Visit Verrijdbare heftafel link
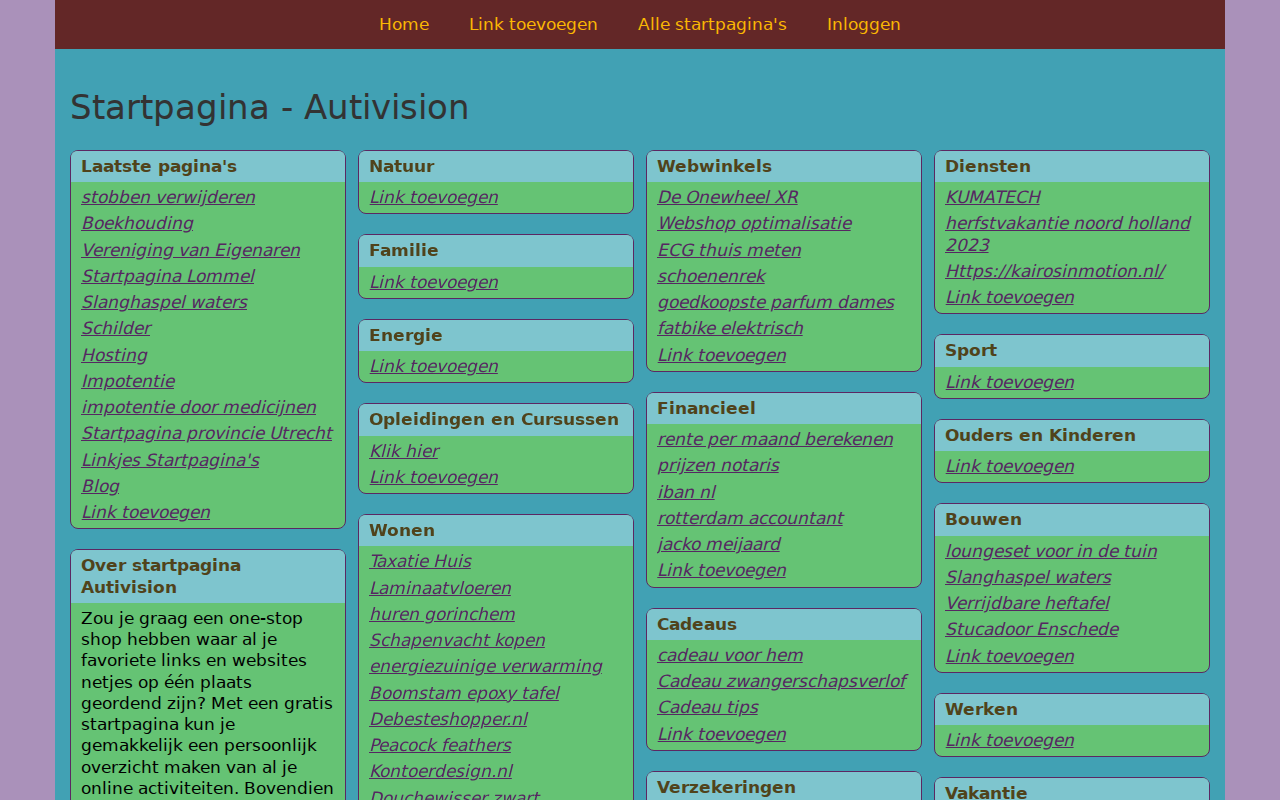Viewport: 1280px width, 800px height. click(1027, 603)
